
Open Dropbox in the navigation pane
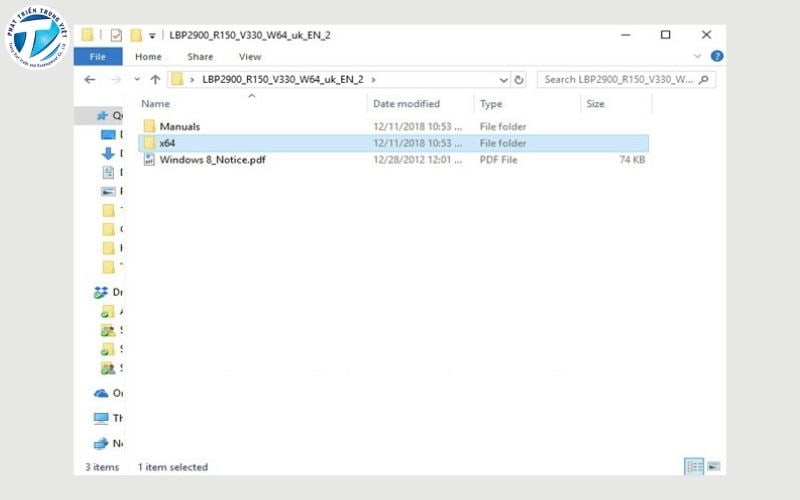[101, 292]
